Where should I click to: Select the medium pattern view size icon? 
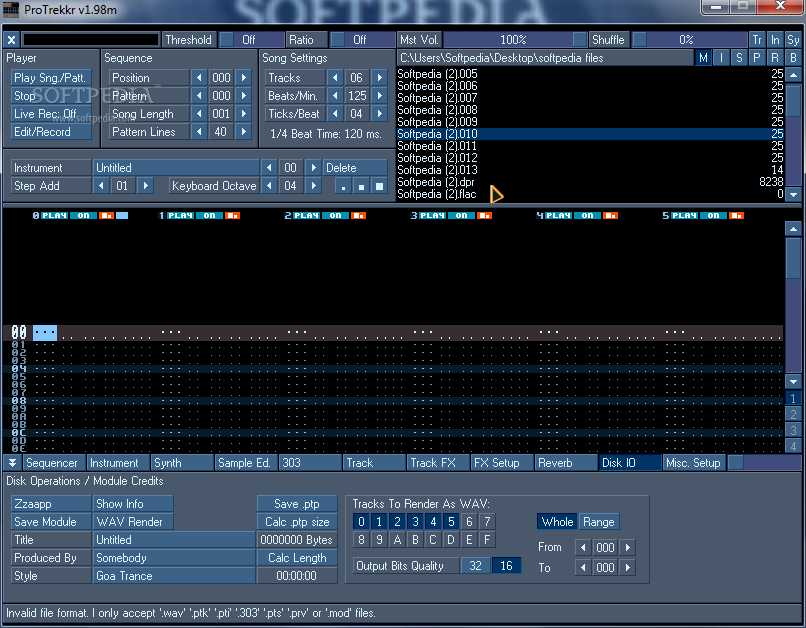click(361, 186)
